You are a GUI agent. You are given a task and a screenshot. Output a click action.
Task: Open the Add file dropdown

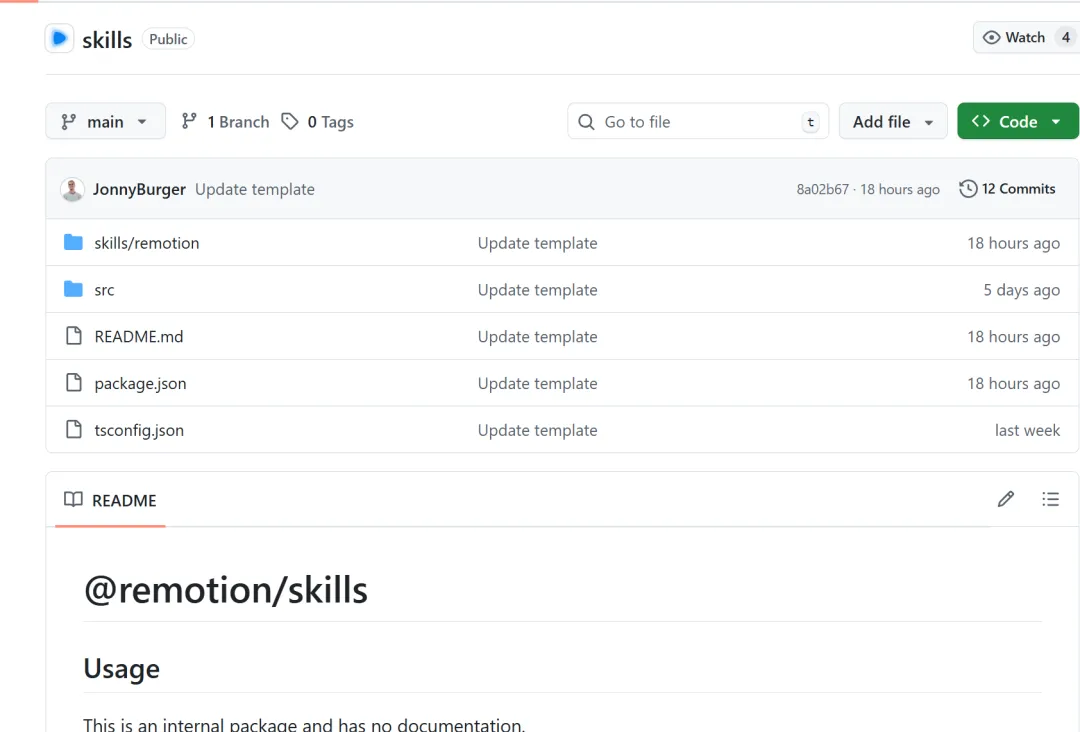pyautogui.click(x=893, y=121)
